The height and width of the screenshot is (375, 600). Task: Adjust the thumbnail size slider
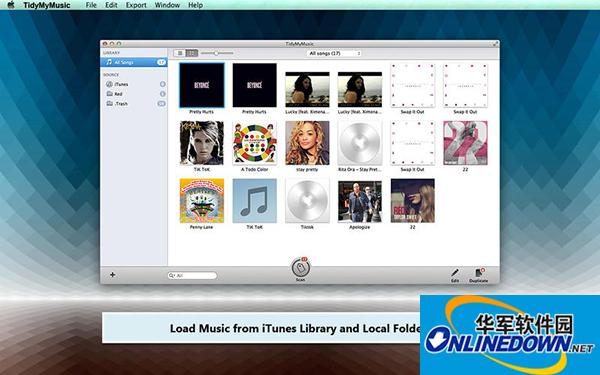(217, 53)
